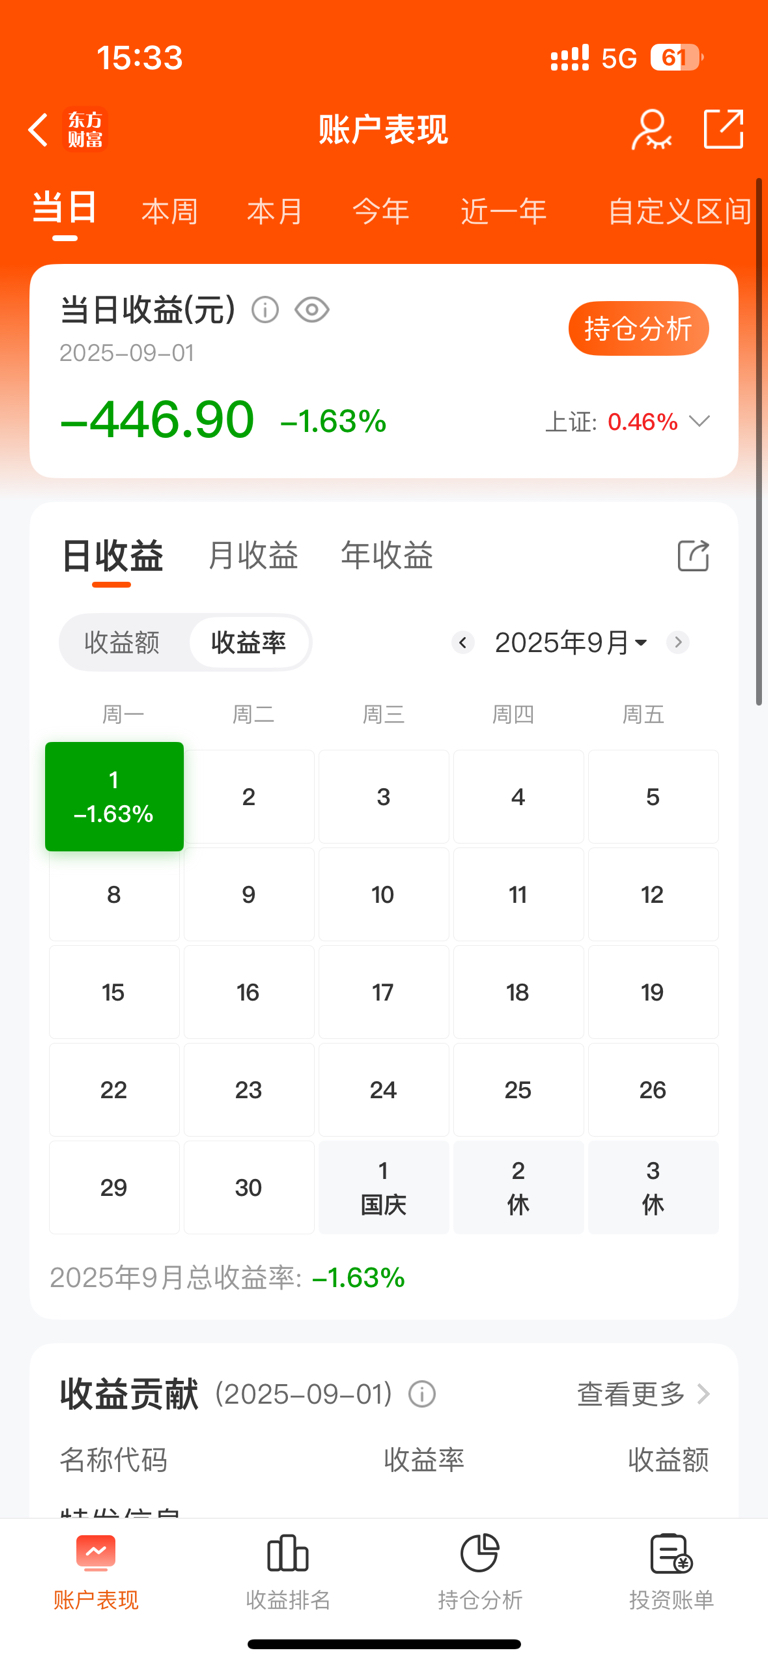Share the daily earnings calendar
The width and height of the screenshot is (769, 1665).
[x=693, y=556]
